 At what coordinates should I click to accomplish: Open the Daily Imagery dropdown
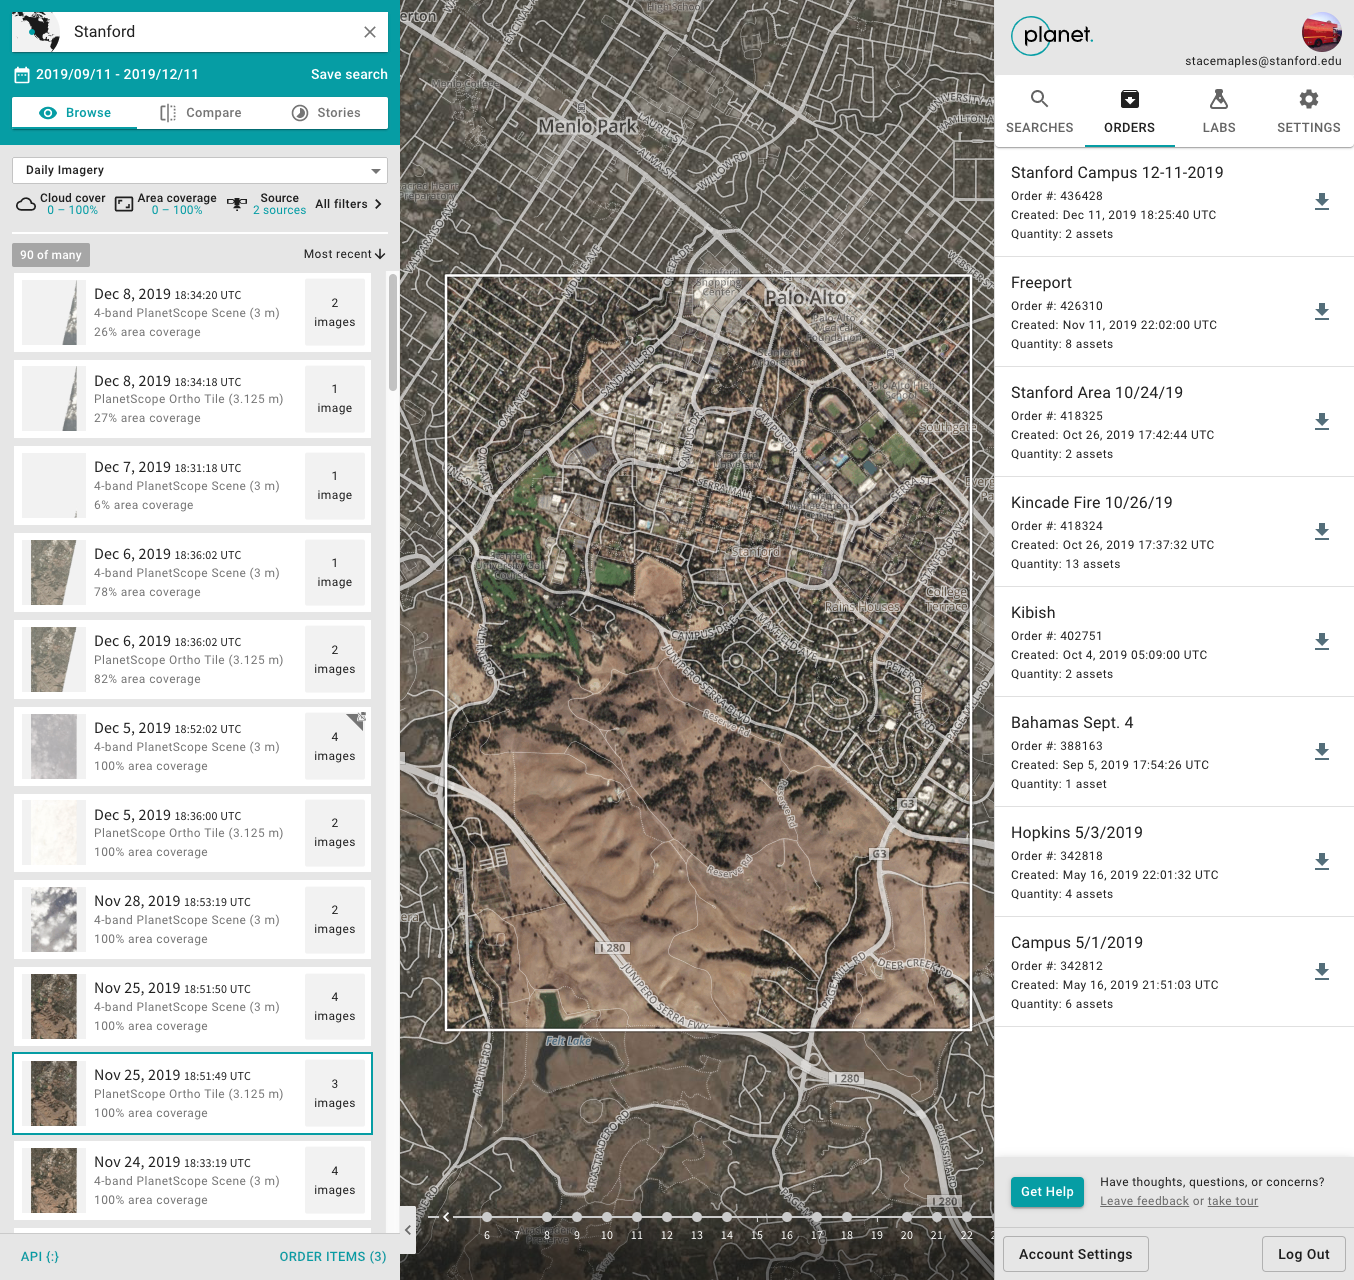point(200,170)
